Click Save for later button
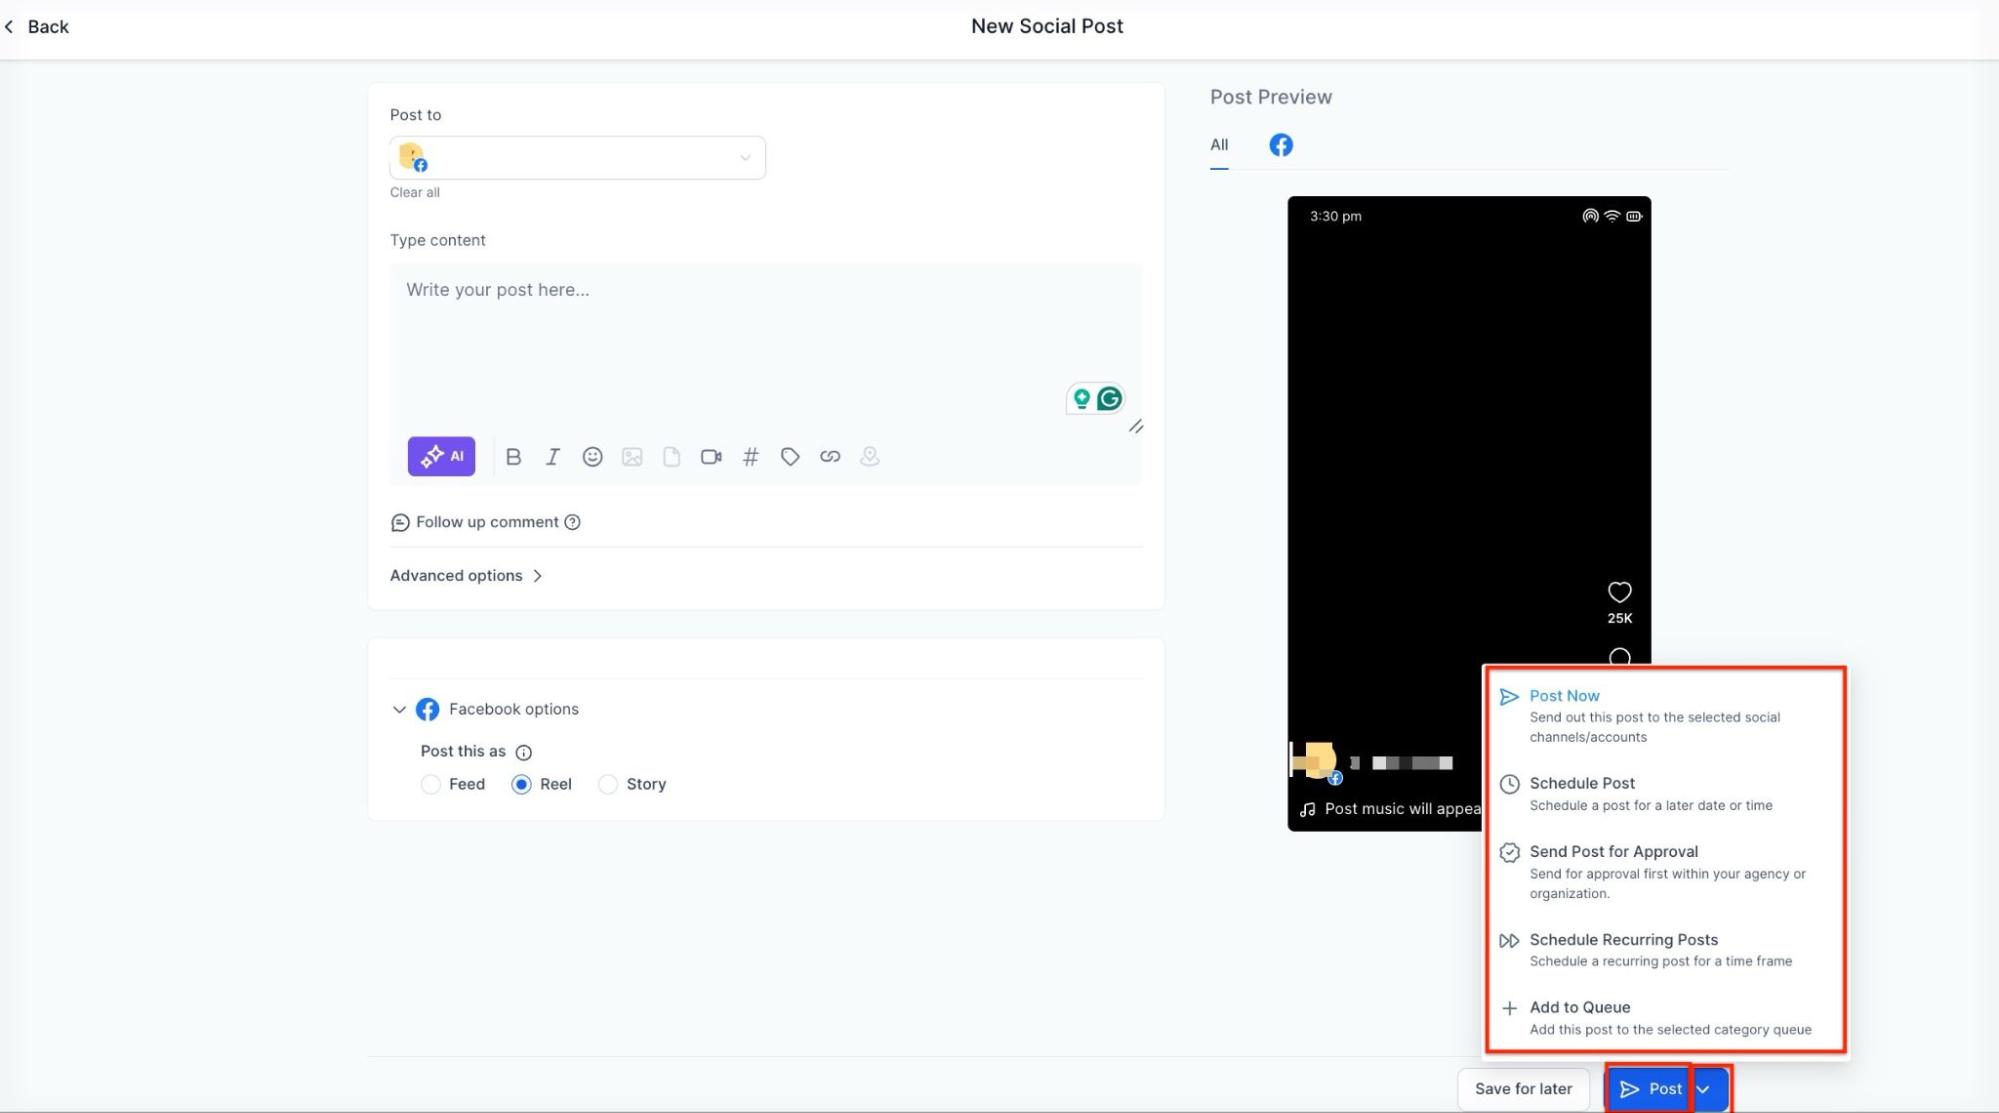 coord(1523,1089)
